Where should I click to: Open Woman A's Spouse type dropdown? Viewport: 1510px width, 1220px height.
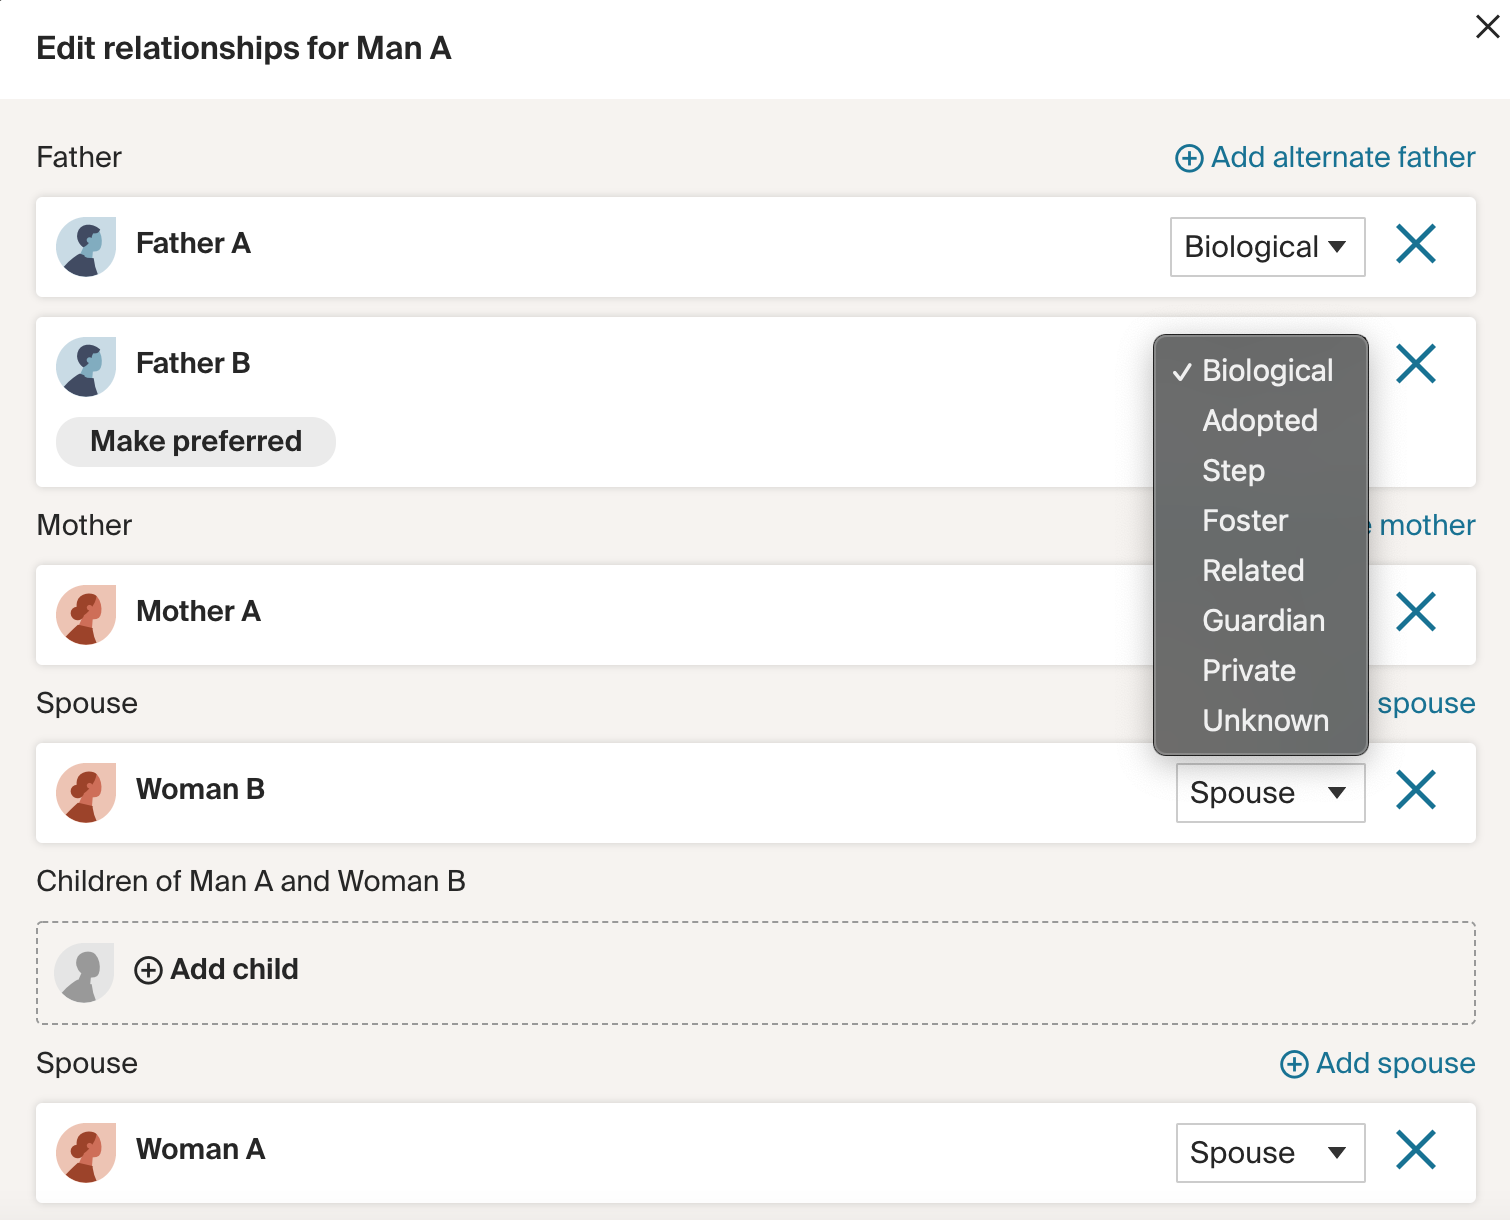1269,1153
